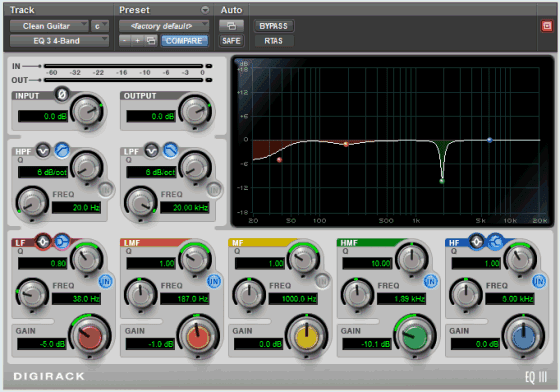Viewport: 560px width, 392px height.
Task: Click the Track header label
Action: click(22, 10)
